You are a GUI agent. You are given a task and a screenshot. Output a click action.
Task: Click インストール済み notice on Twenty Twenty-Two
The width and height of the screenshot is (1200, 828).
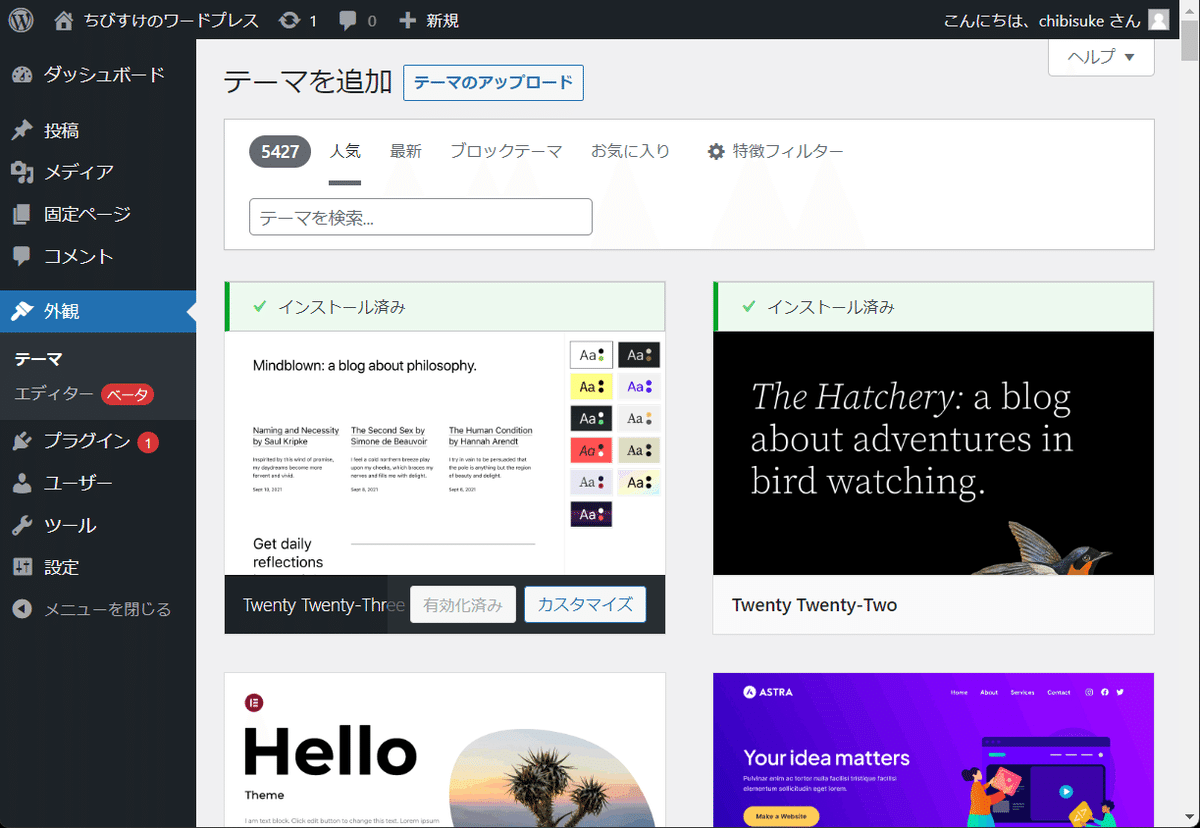(933, 307)
